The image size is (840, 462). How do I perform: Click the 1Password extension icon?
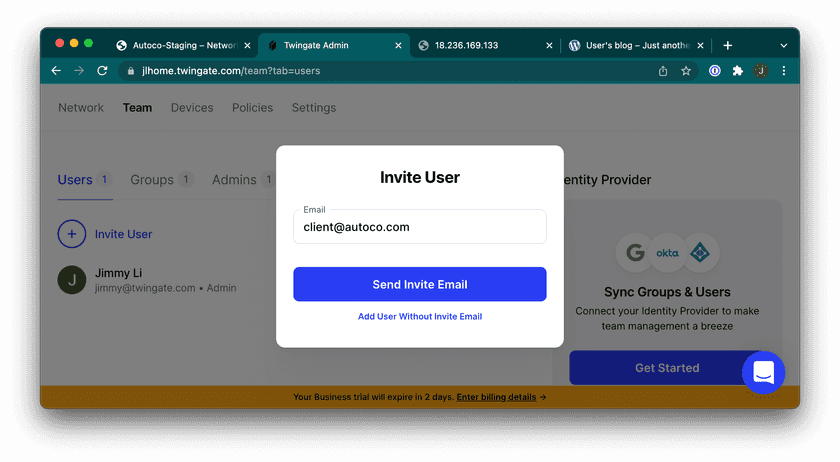pyautogui.click(x=715, y=71)
